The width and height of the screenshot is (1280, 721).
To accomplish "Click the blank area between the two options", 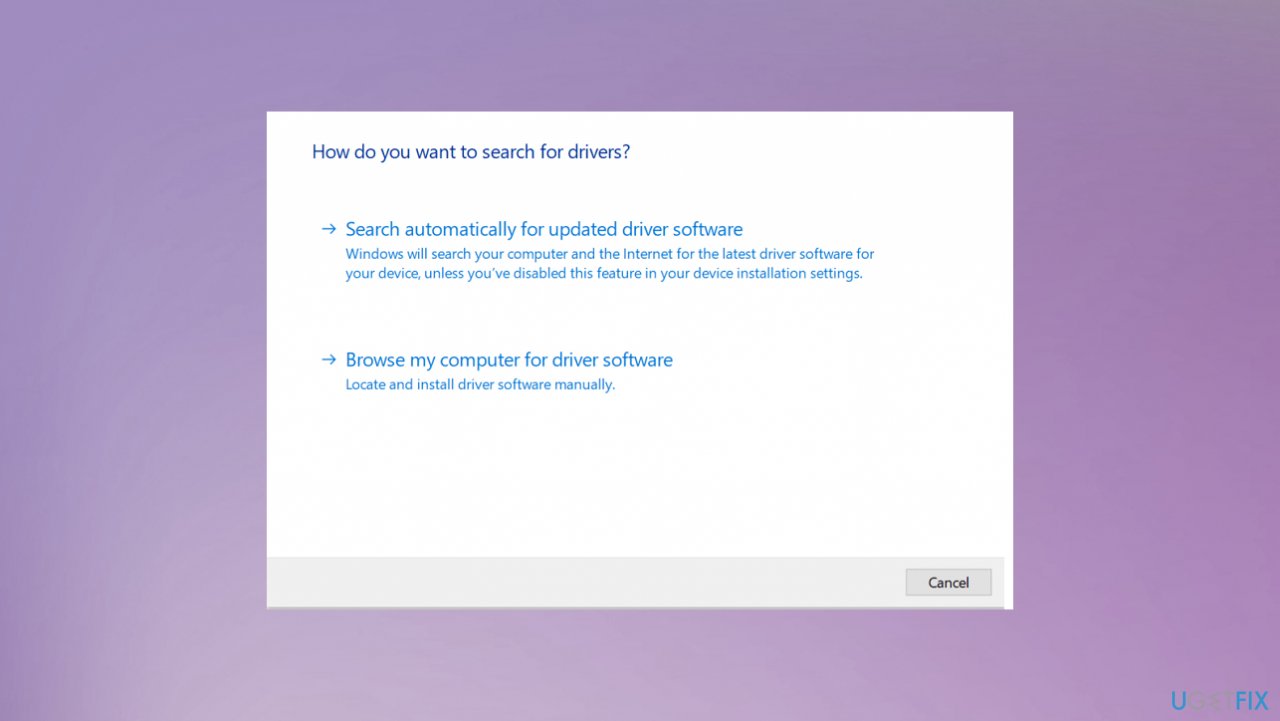I will [640, 315].
